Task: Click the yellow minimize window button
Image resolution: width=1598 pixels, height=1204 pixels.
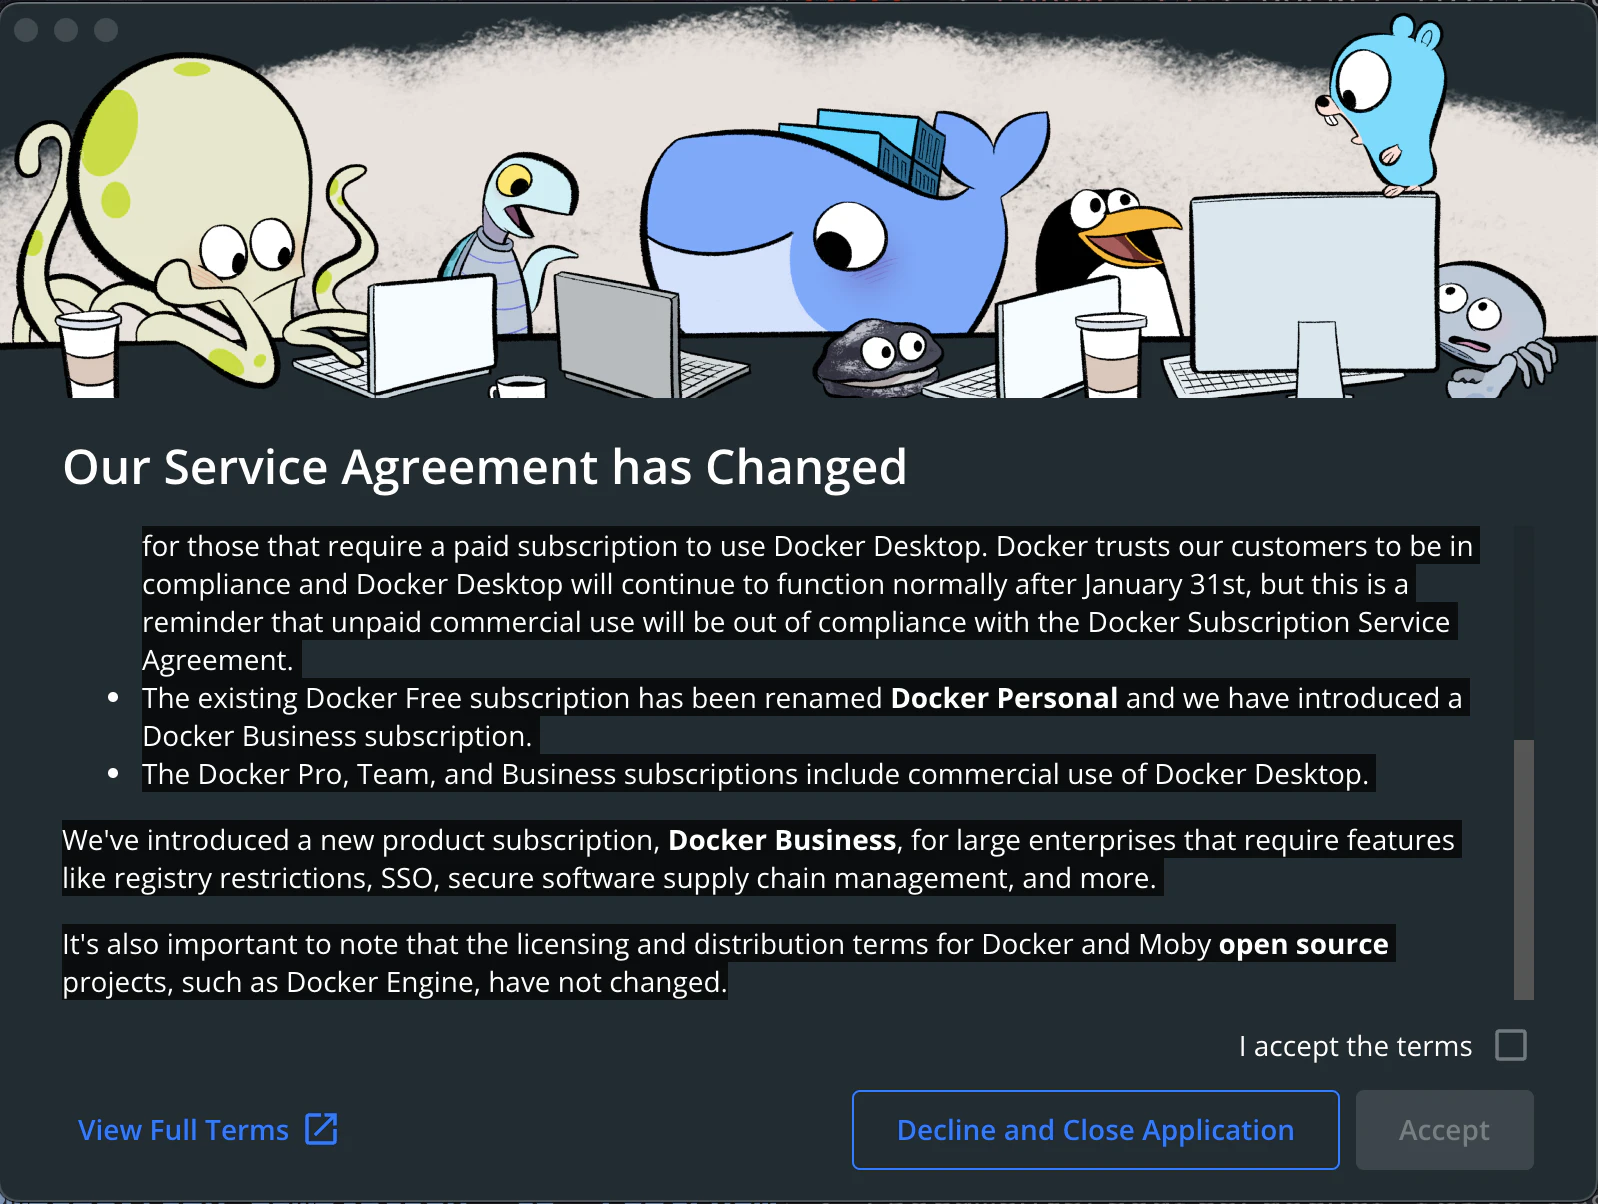Action: click(x=66, y=30)
